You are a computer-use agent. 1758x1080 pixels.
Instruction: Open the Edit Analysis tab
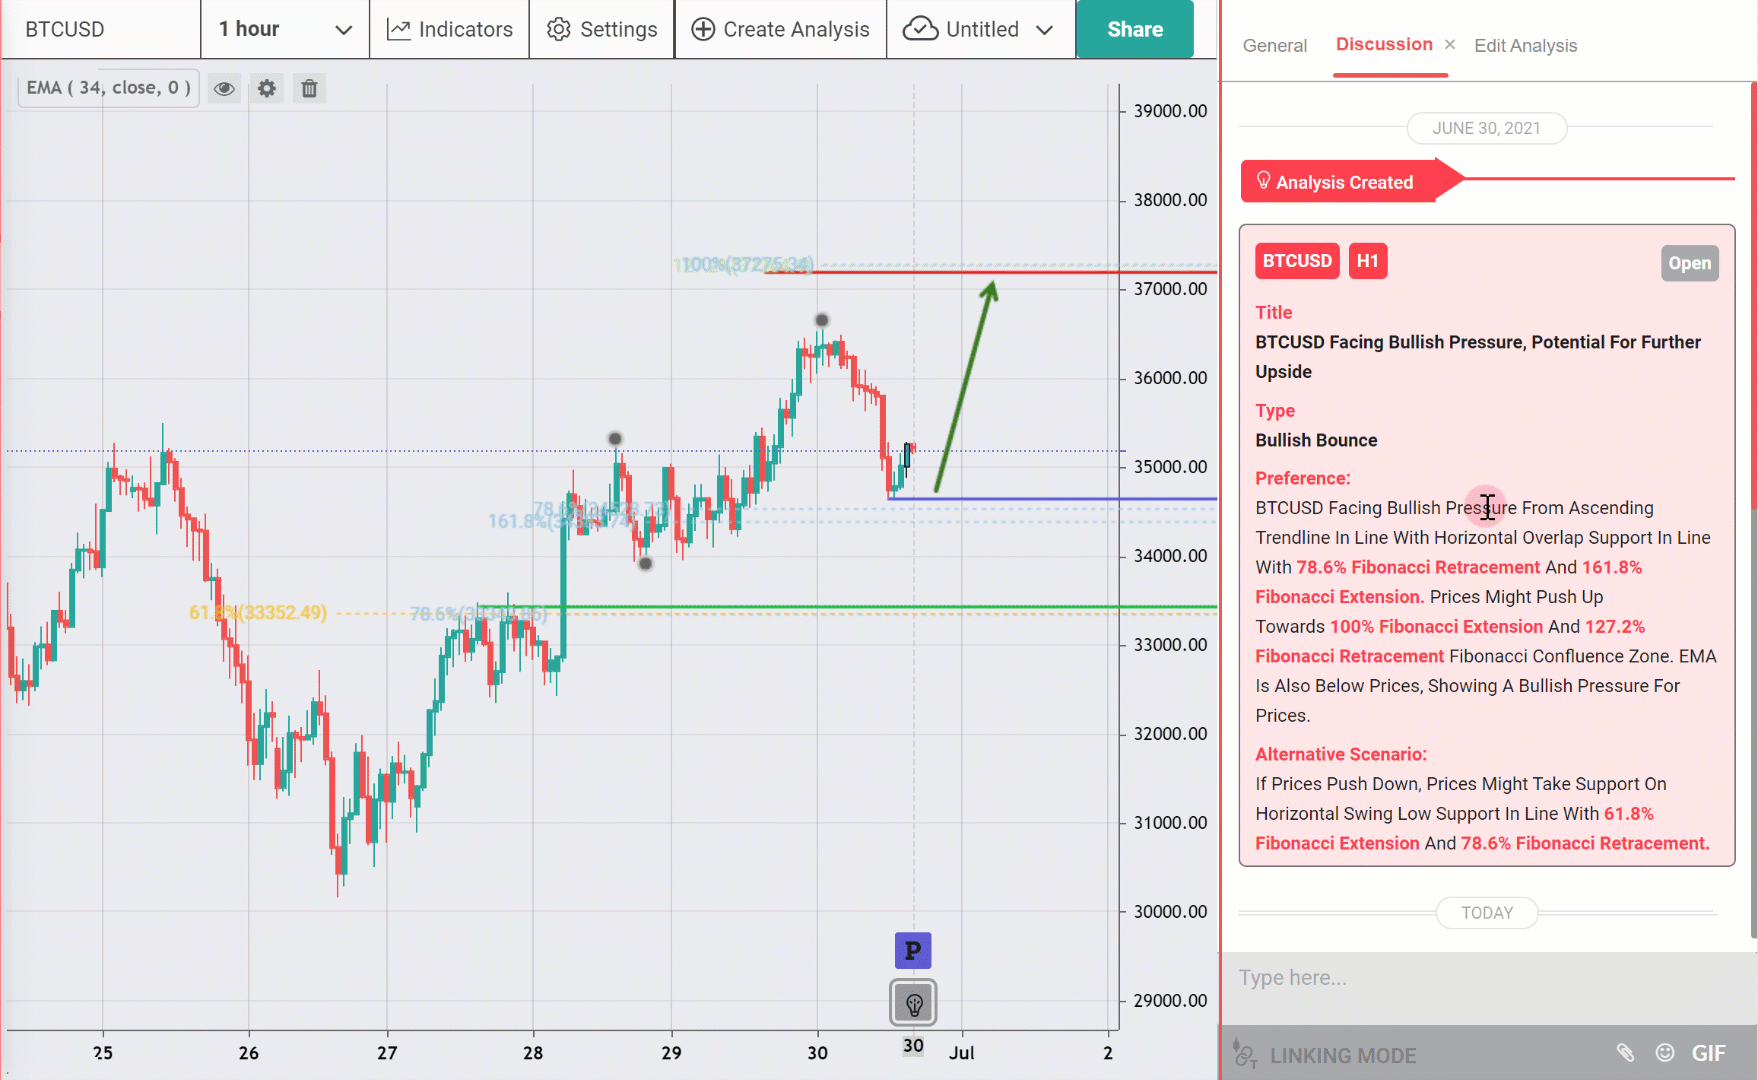tap(1525, 45)
